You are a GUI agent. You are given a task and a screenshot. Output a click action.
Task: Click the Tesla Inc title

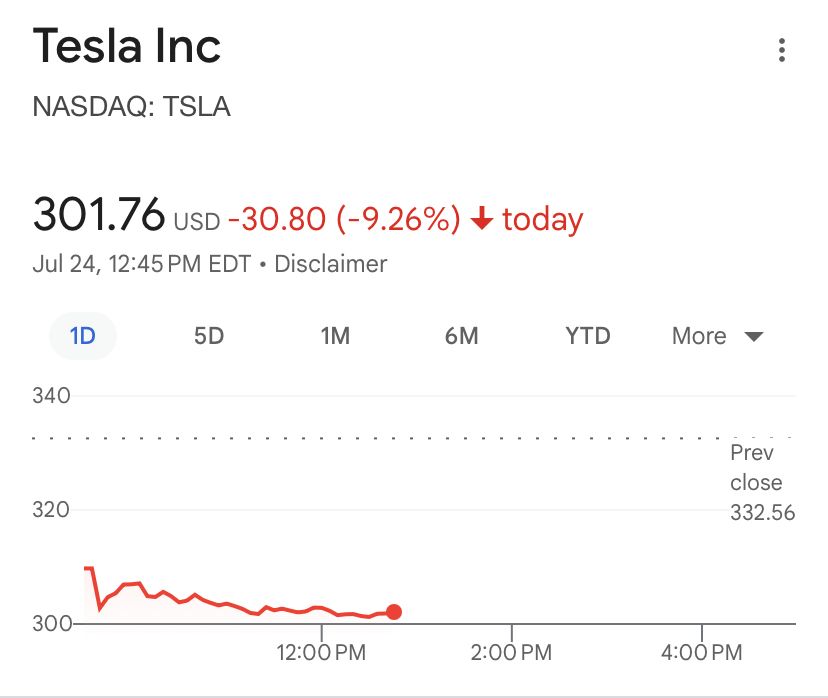127,46
